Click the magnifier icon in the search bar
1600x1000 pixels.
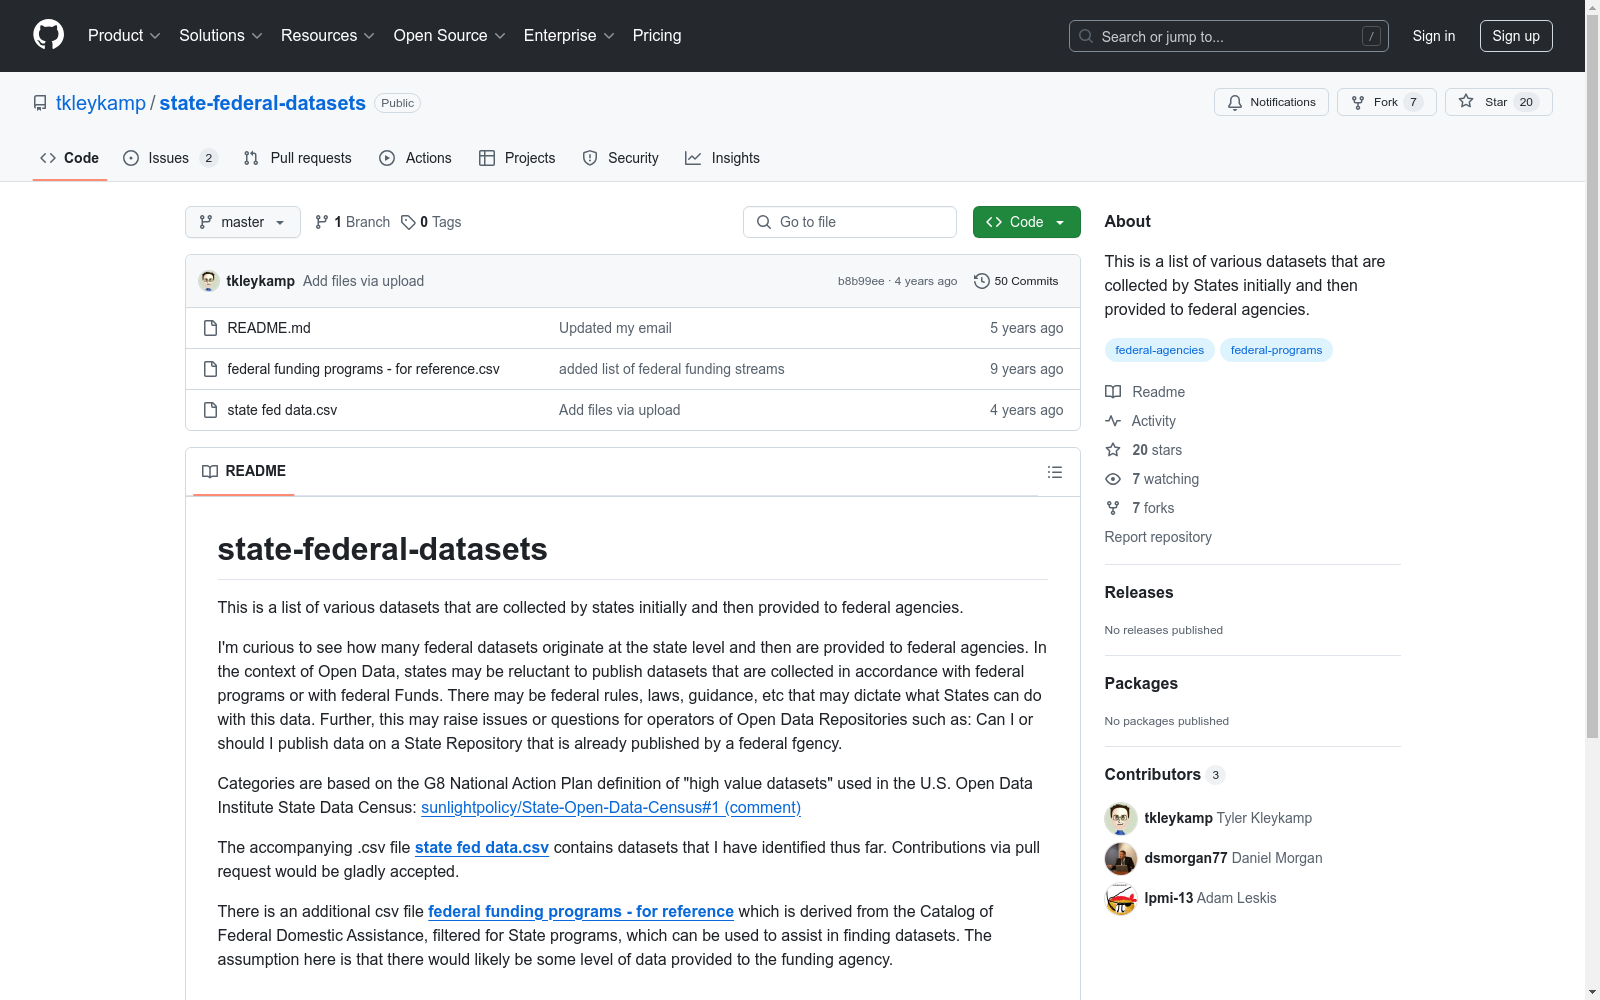pos(1086,36)
